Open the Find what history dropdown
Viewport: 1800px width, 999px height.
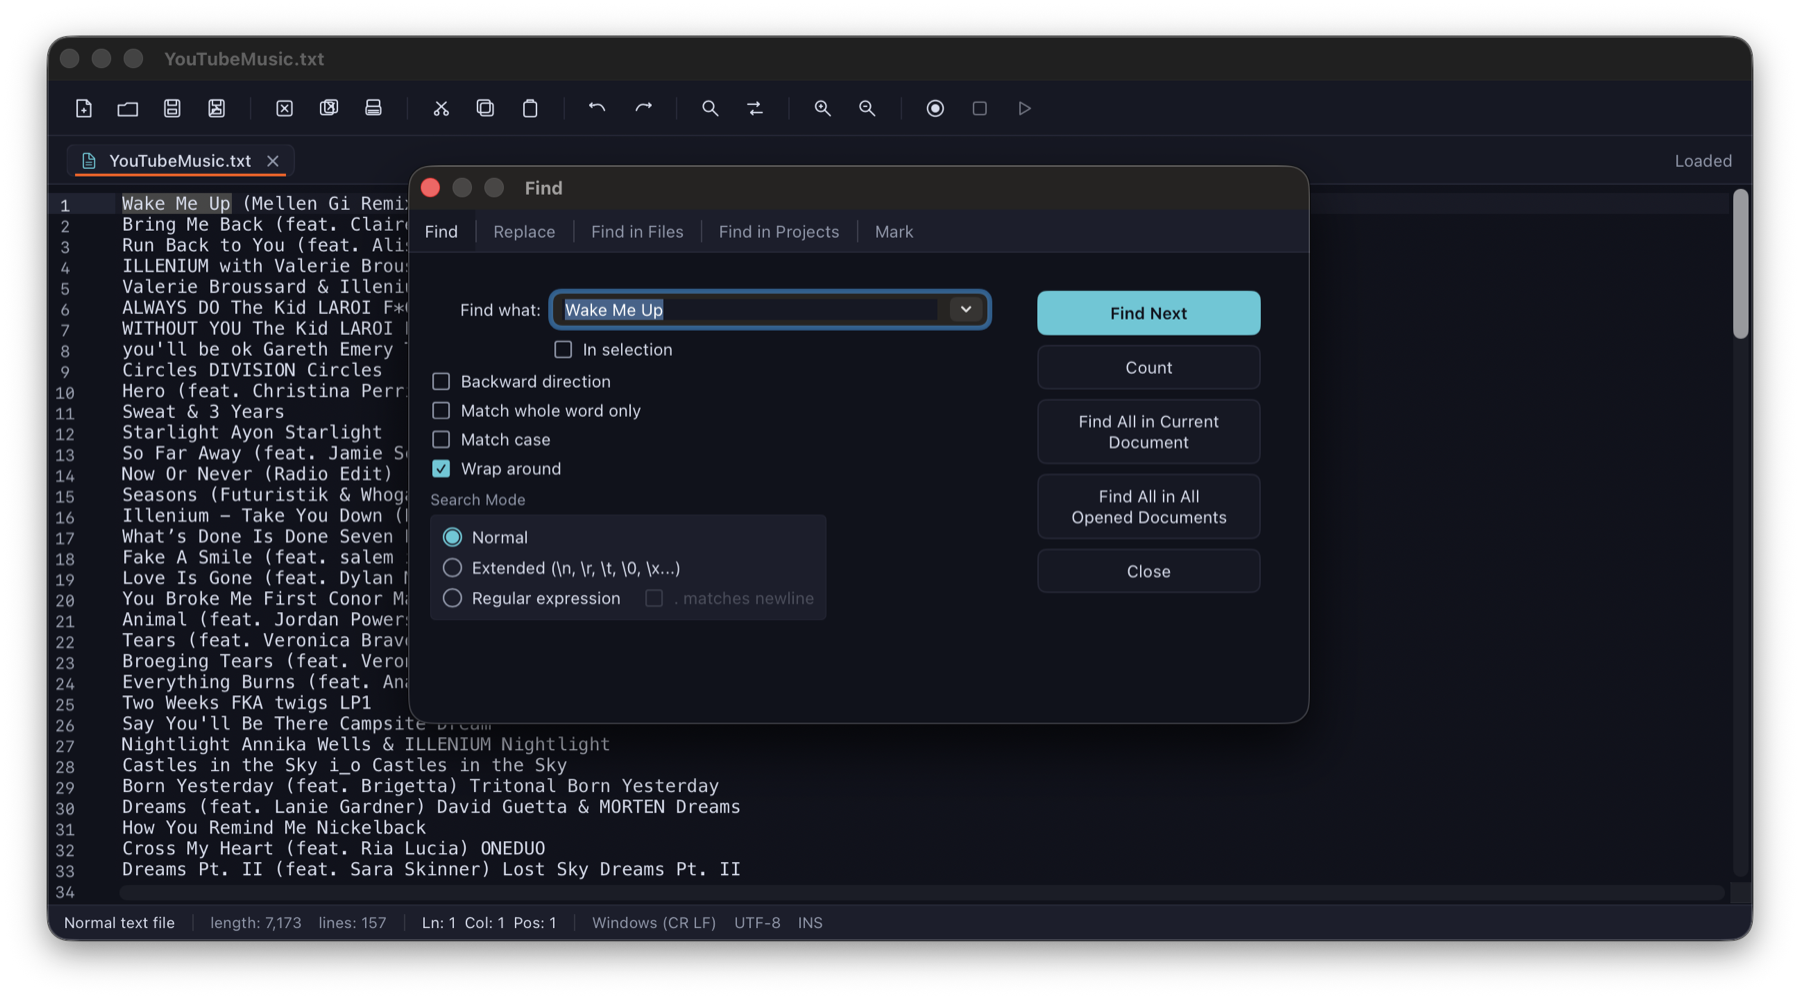pos(965,310)
